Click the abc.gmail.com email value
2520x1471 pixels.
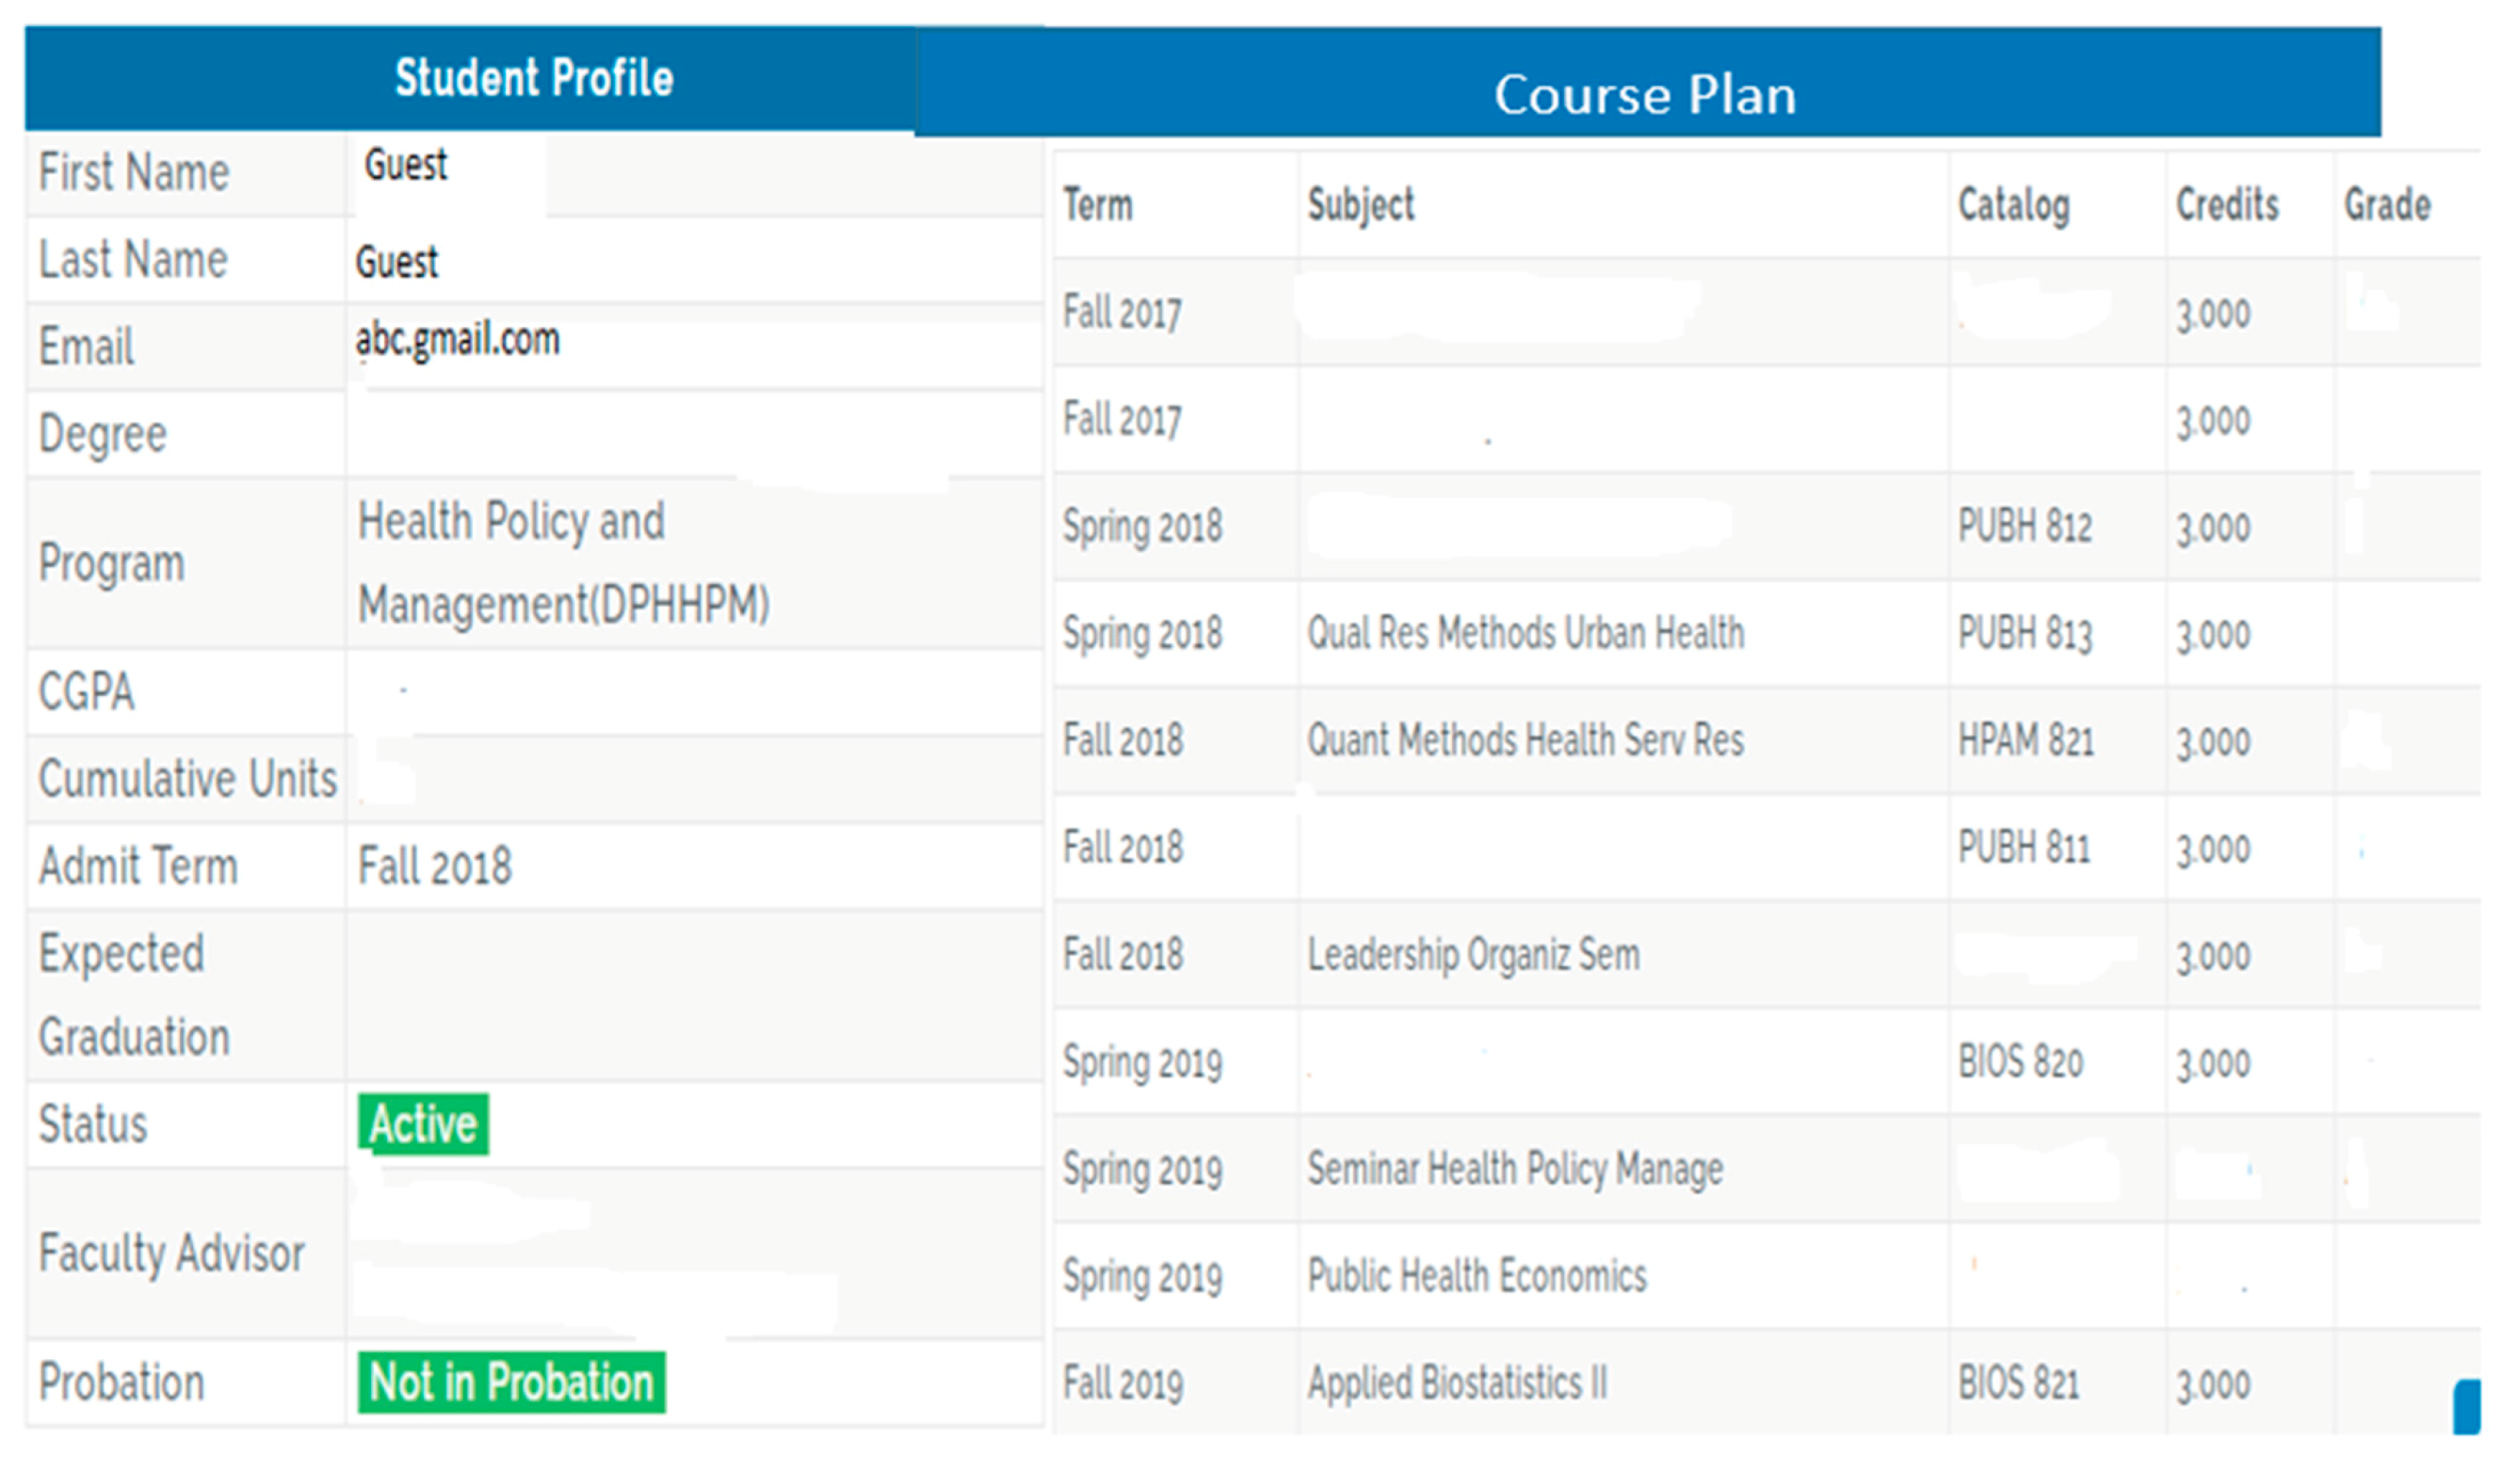tap(458, 340)
